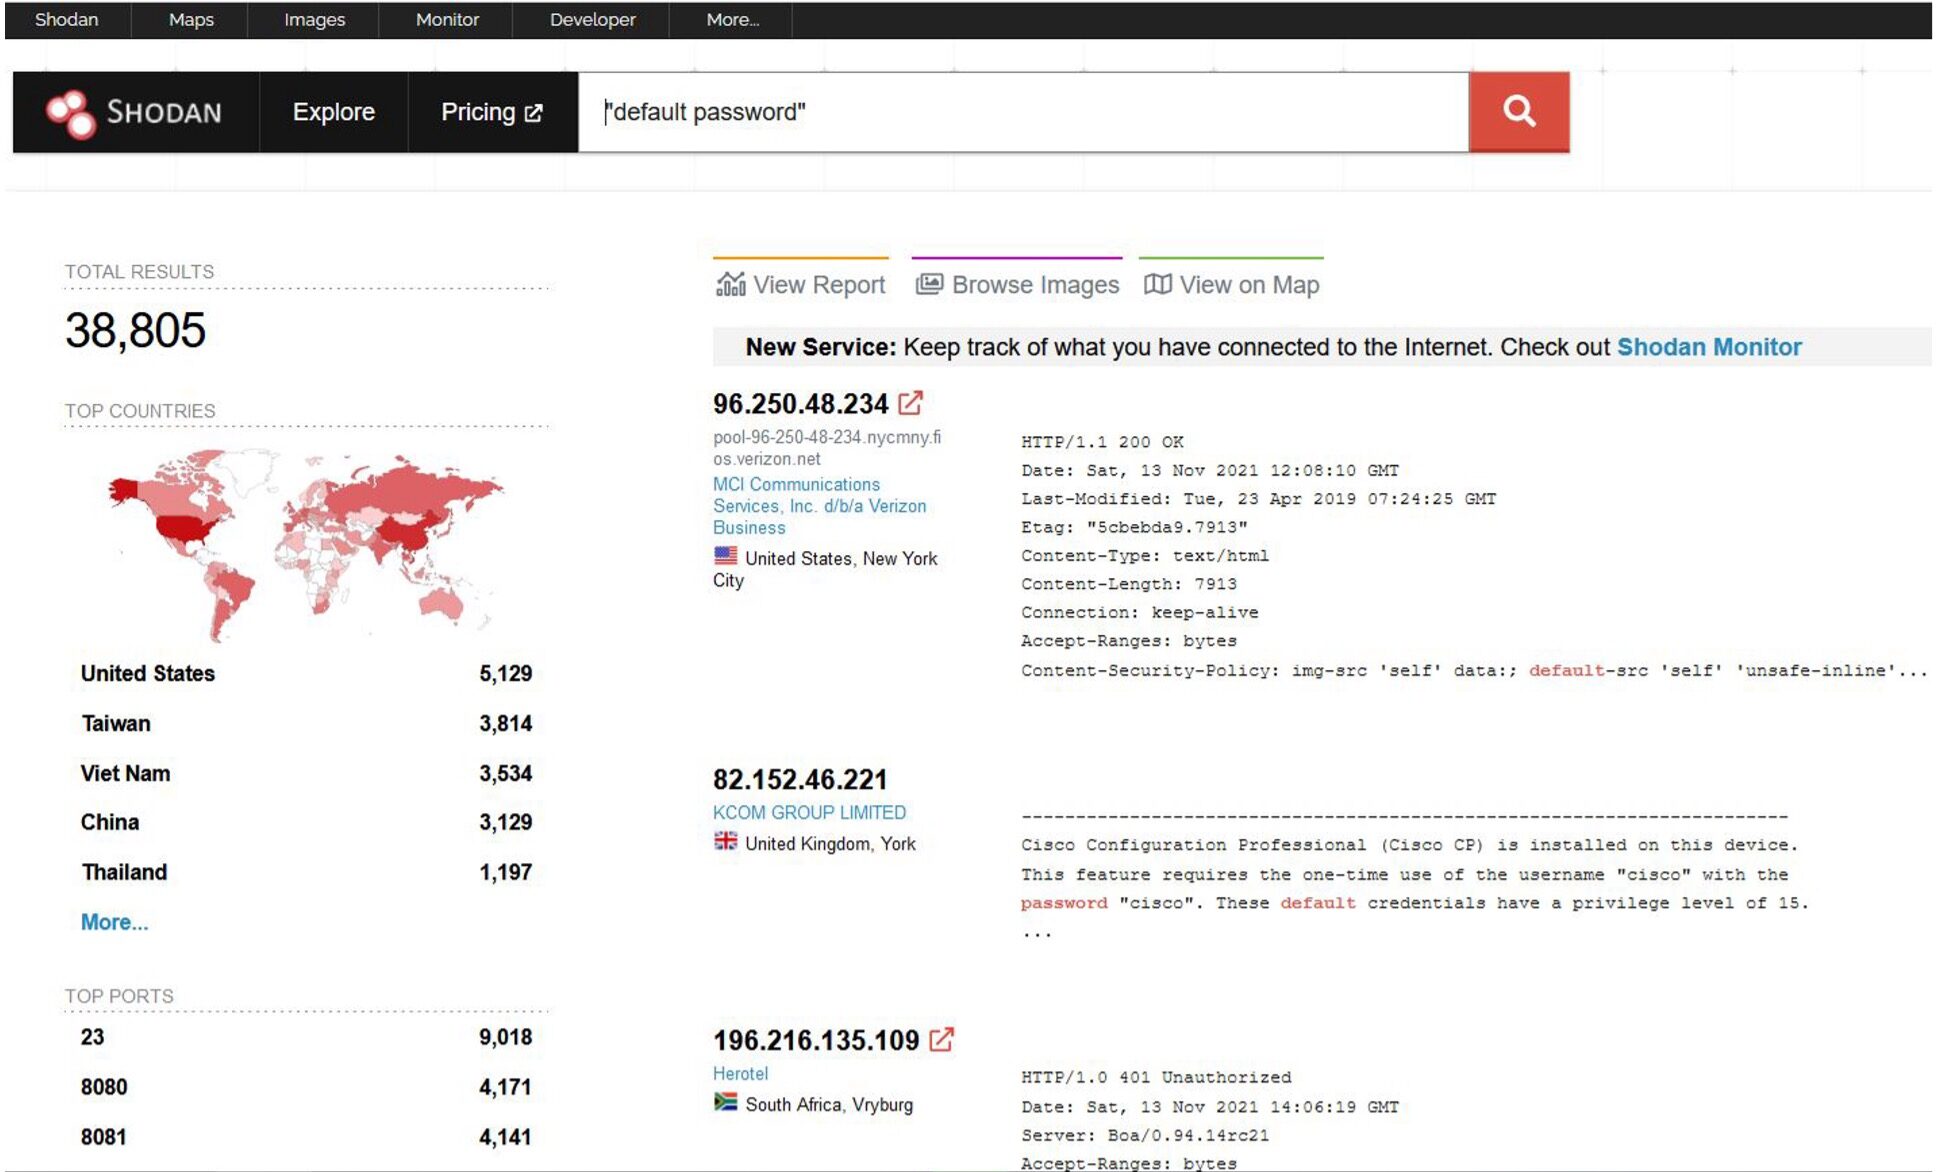1938x1172 pixels.
Task: Click the HTTP/1.0 401 Unauthorized banner line
Action: tap(1156, 1077)
